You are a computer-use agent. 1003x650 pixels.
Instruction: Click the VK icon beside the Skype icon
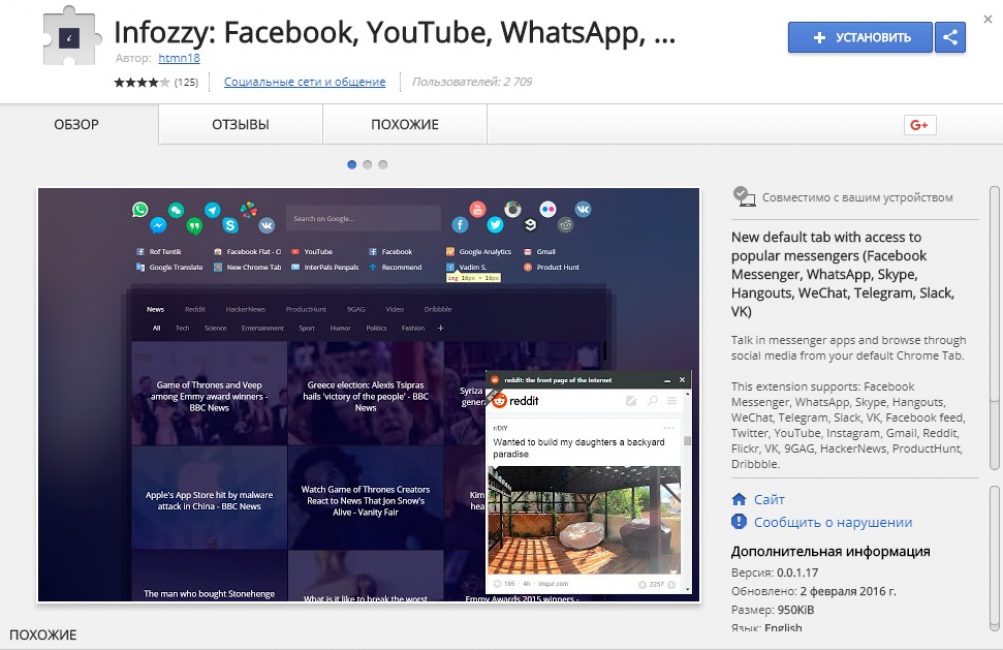tap(267, 225)
